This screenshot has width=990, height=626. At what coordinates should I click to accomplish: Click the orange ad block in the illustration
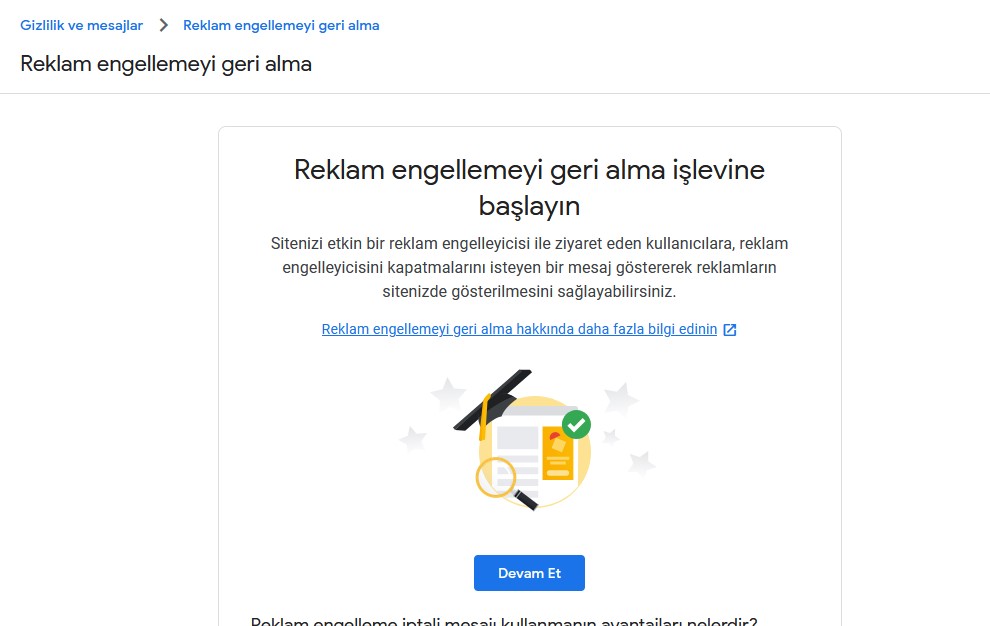coord(558,454)
